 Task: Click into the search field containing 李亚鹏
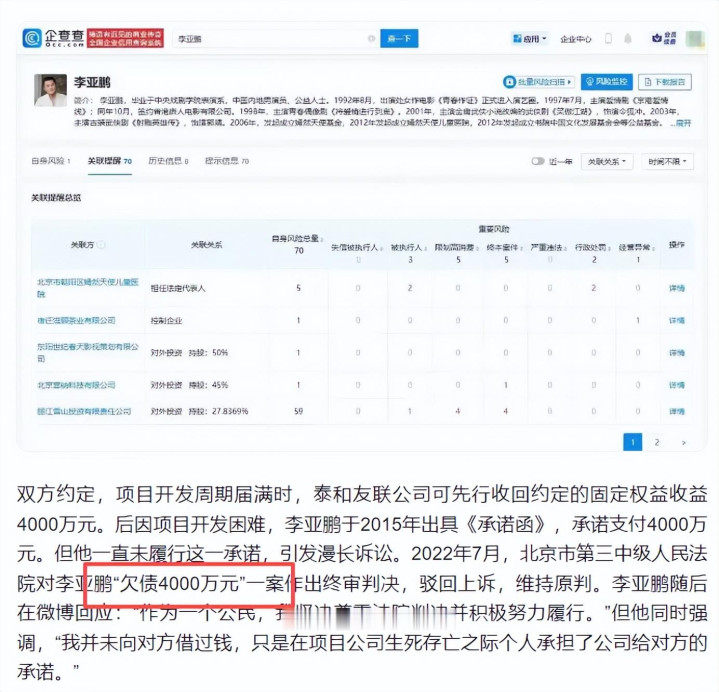275,39
